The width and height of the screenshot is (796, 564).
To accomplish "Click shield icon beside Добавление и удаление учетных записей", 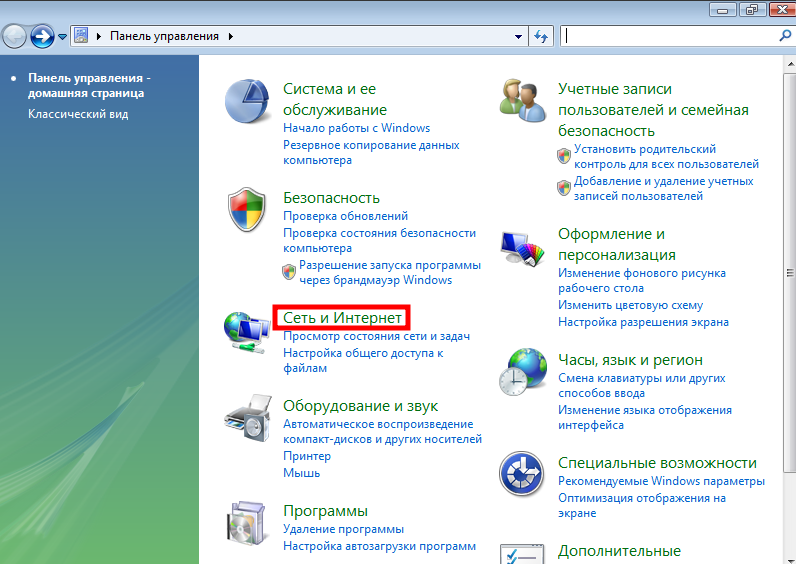I will 564,188.
